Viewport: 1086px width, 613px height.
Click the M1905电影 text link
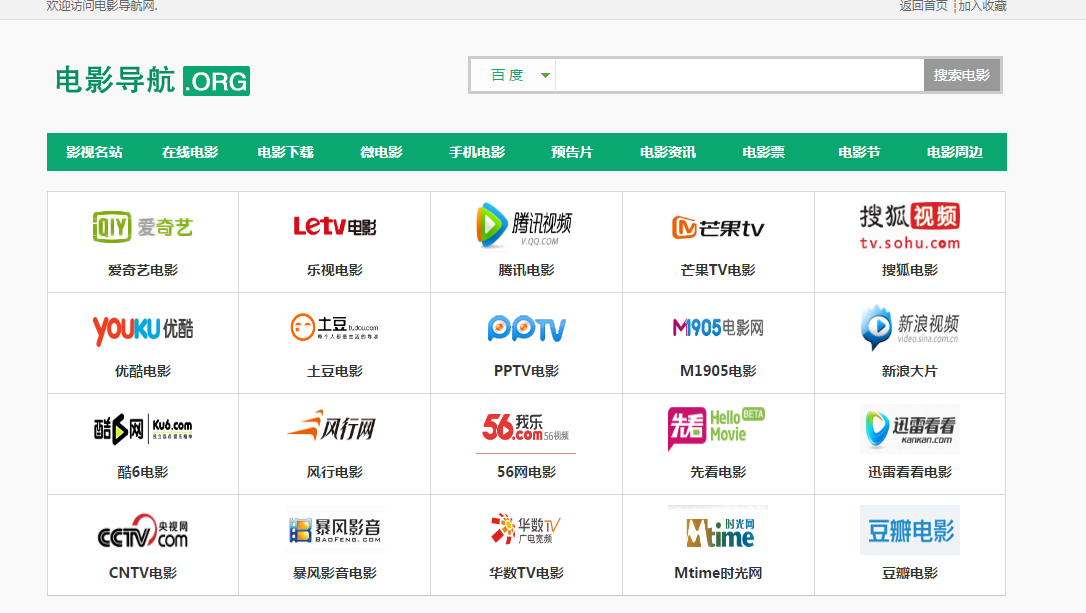(x=718, y=371)
